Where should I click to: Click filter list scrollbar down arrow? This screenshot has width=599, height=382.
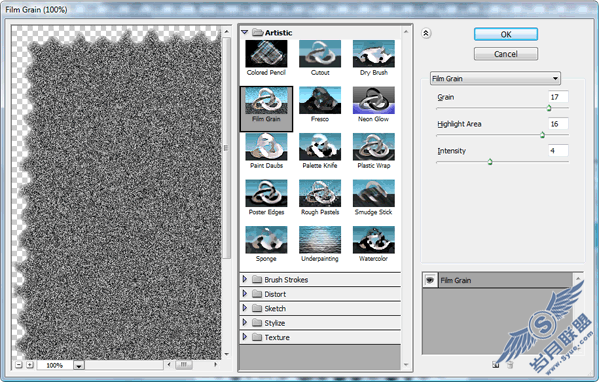pos(406,365)
